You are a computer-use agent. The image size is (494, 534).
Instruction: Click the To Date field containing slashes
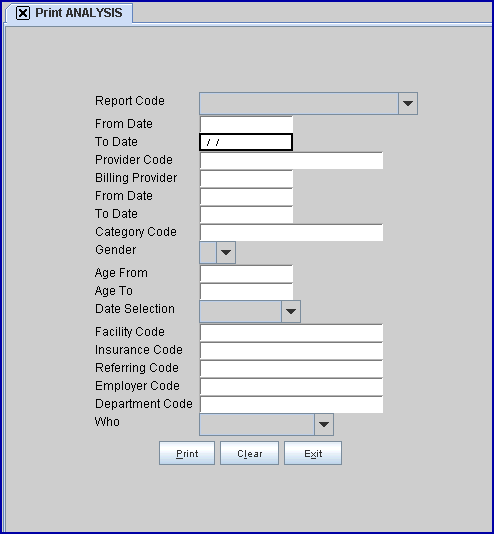pos(246,142)
